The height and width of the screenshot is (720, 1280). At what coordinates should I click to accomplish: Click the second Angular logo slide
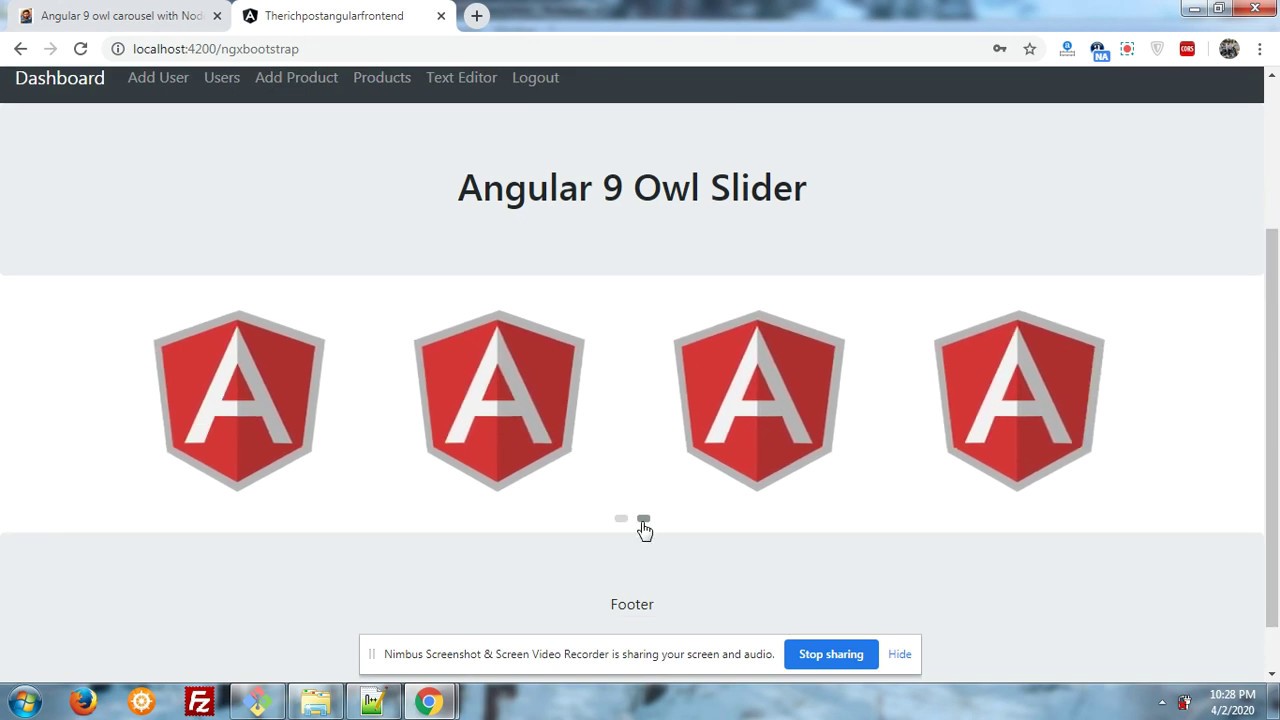pyautogui.click(x=499, y=400)
